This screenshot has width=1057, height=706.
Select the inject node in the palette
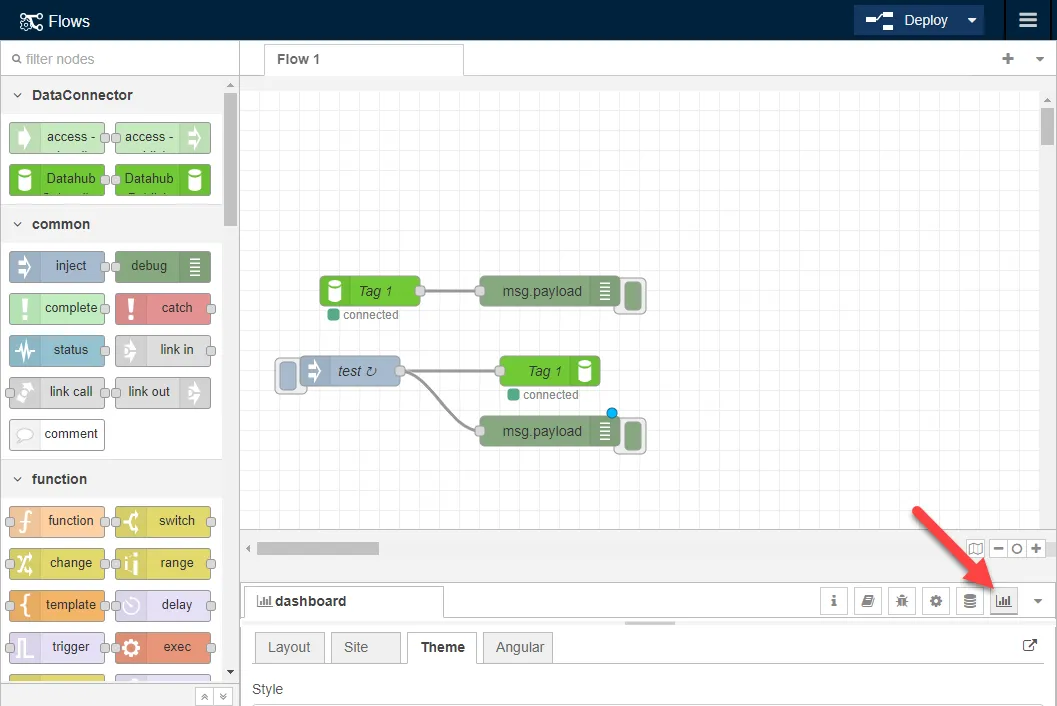(x=57, y=266)
